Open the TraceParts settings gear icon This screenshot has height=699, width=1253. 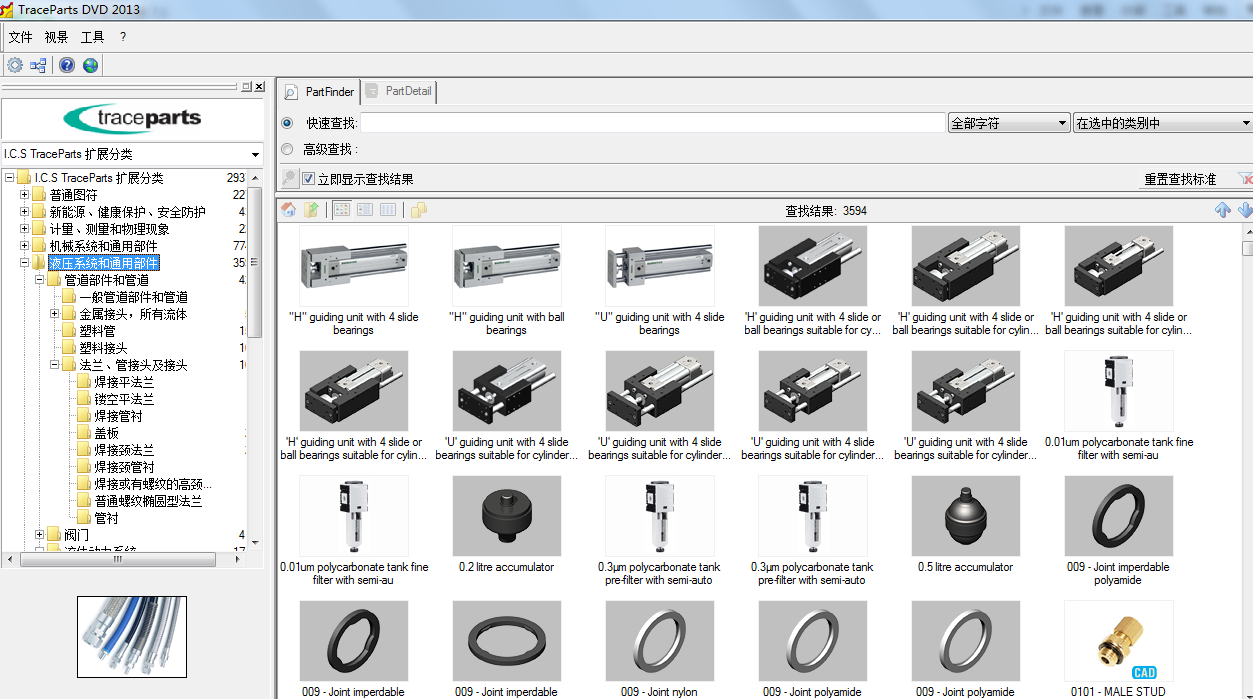(x=14, y=65)
